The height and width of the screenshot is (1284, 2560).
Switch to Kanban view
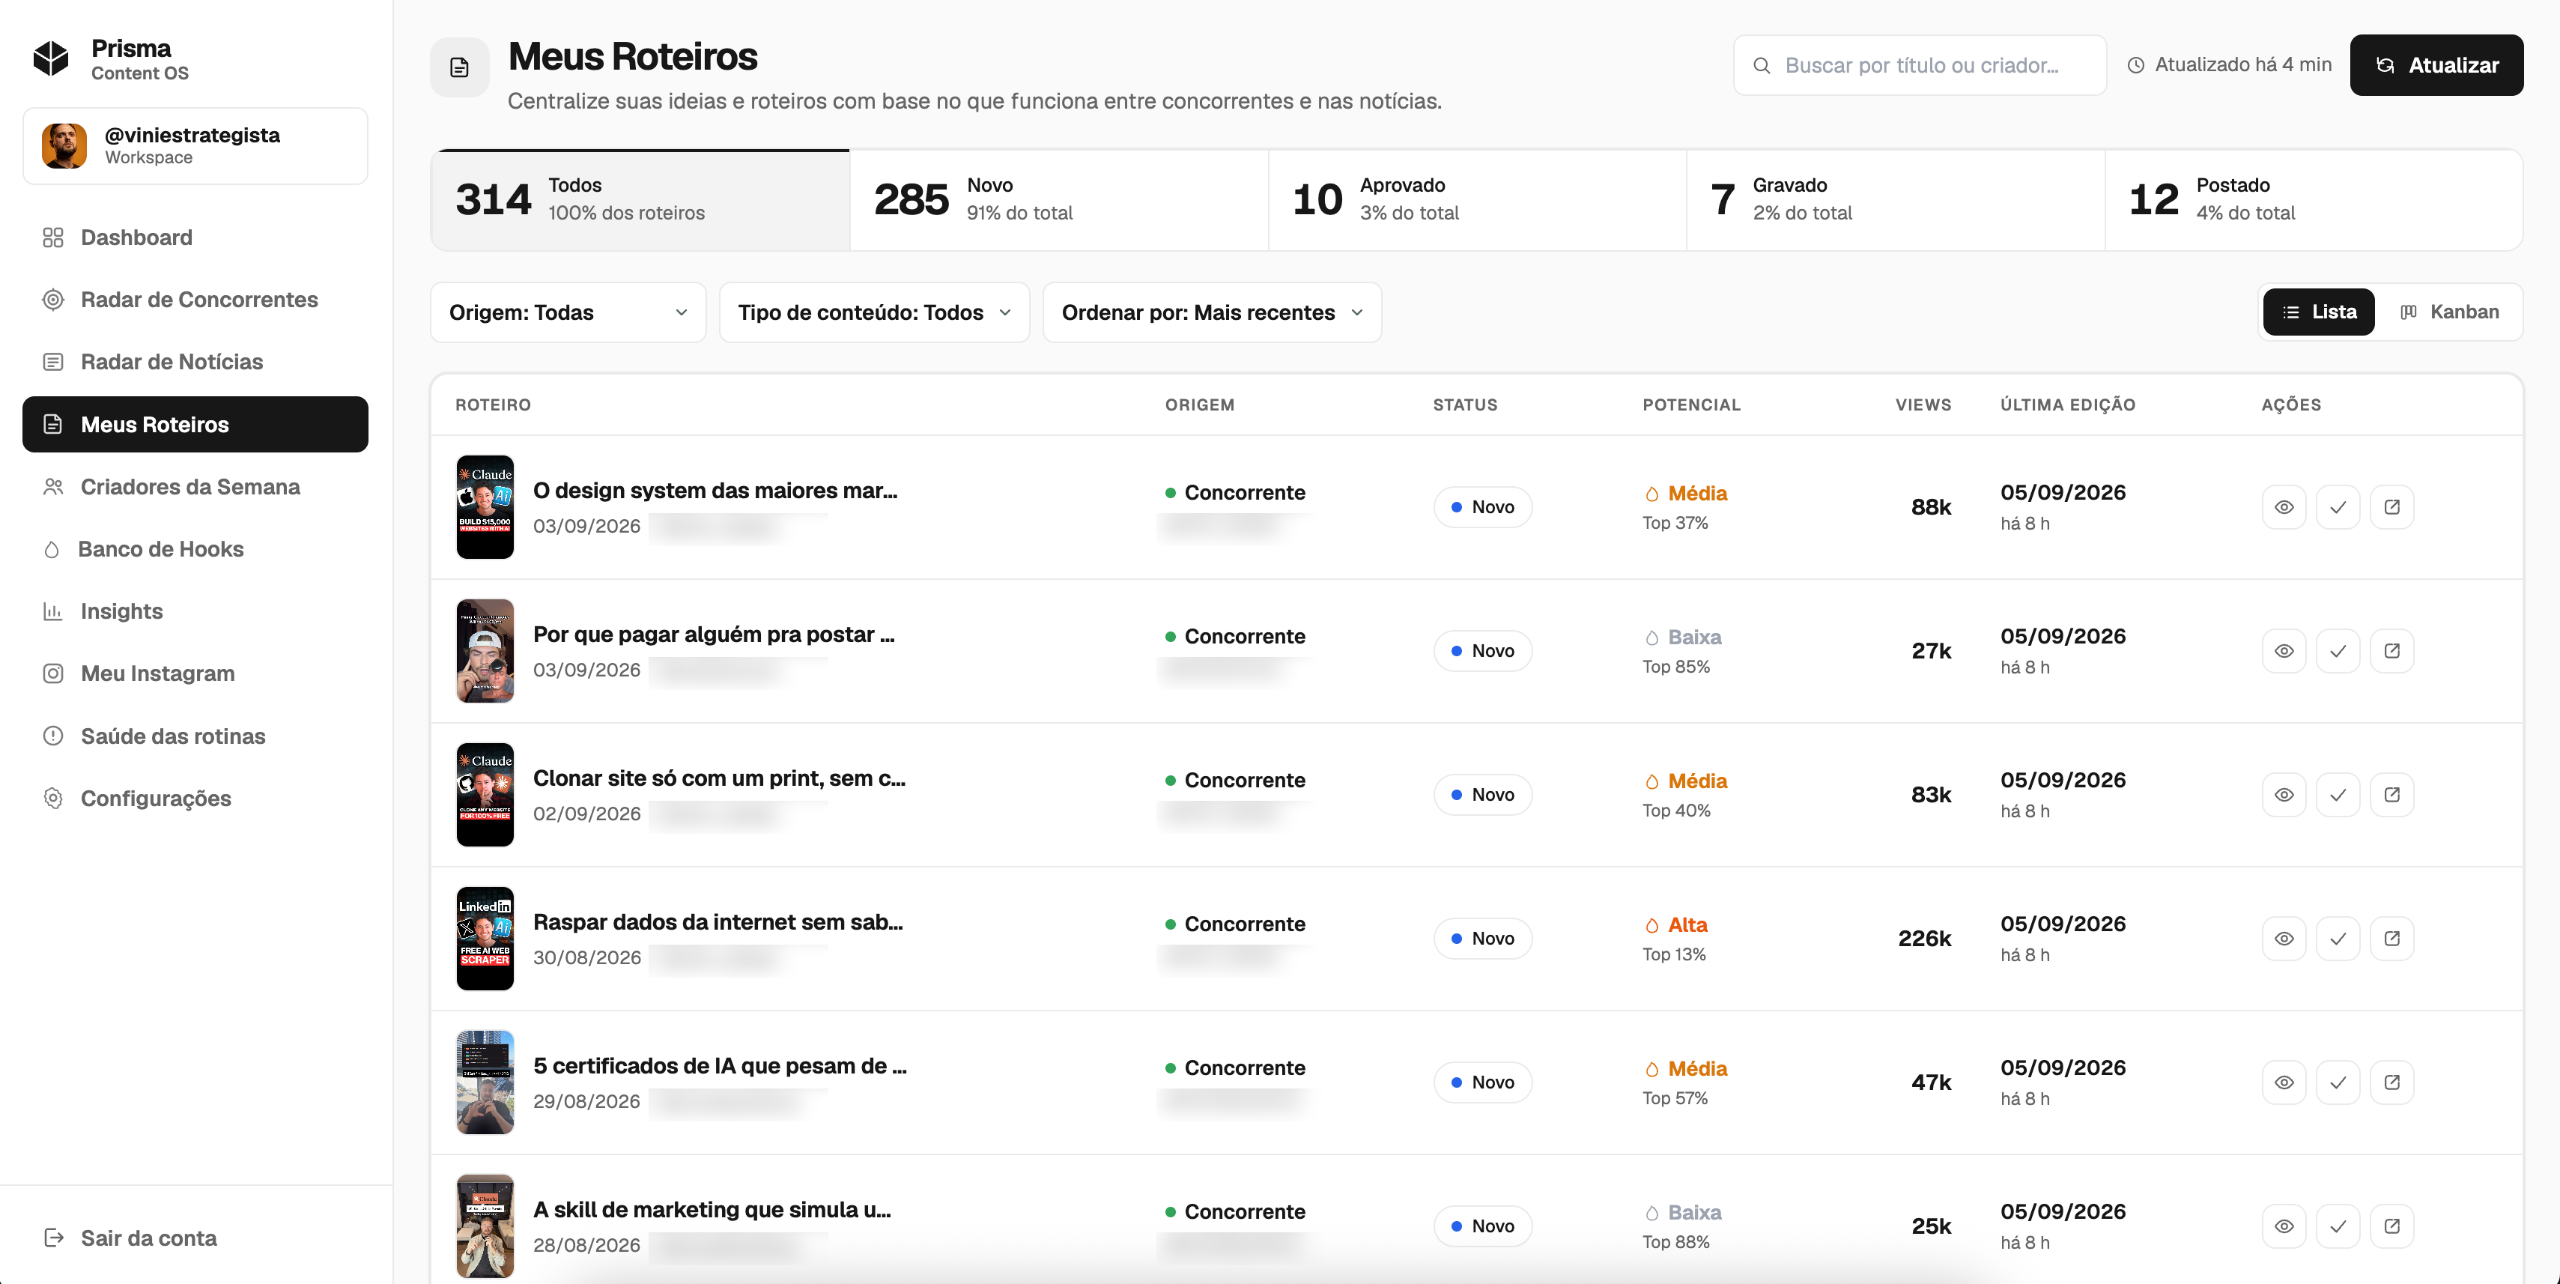coord(2449,312)
